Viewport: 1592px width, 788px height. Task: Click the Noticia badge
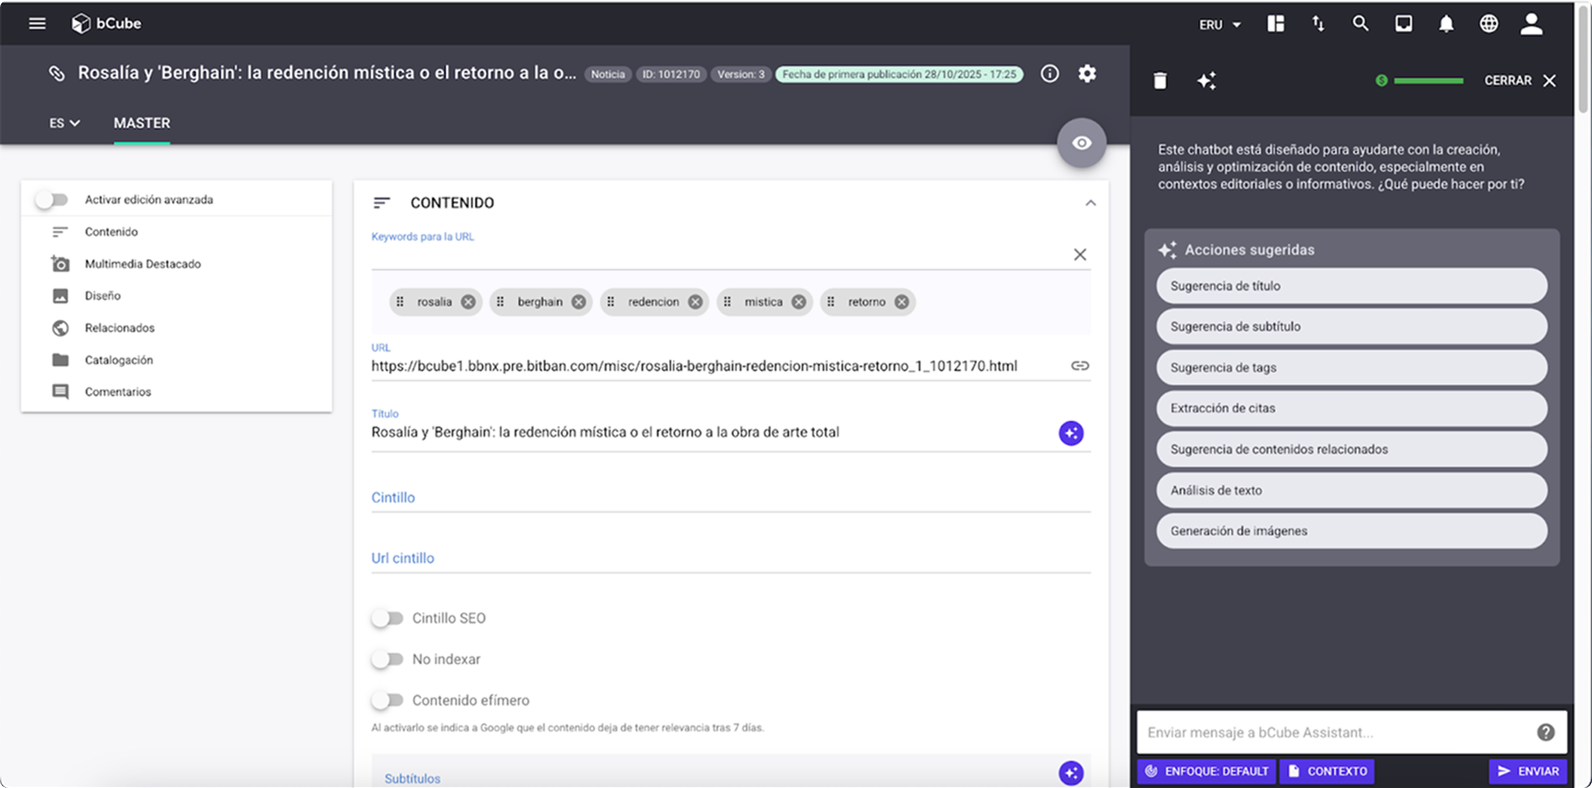[x=607, y=74]
